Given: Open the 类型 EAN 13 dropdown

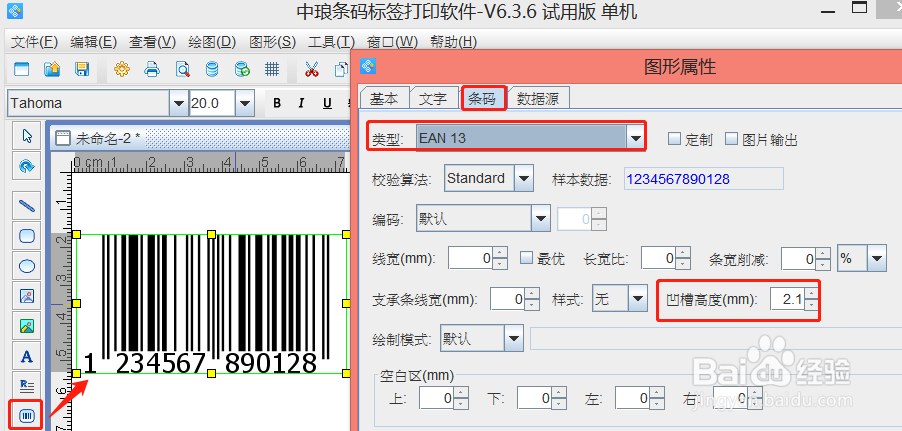Looking at the screenshot, I should tap(635, 138).
